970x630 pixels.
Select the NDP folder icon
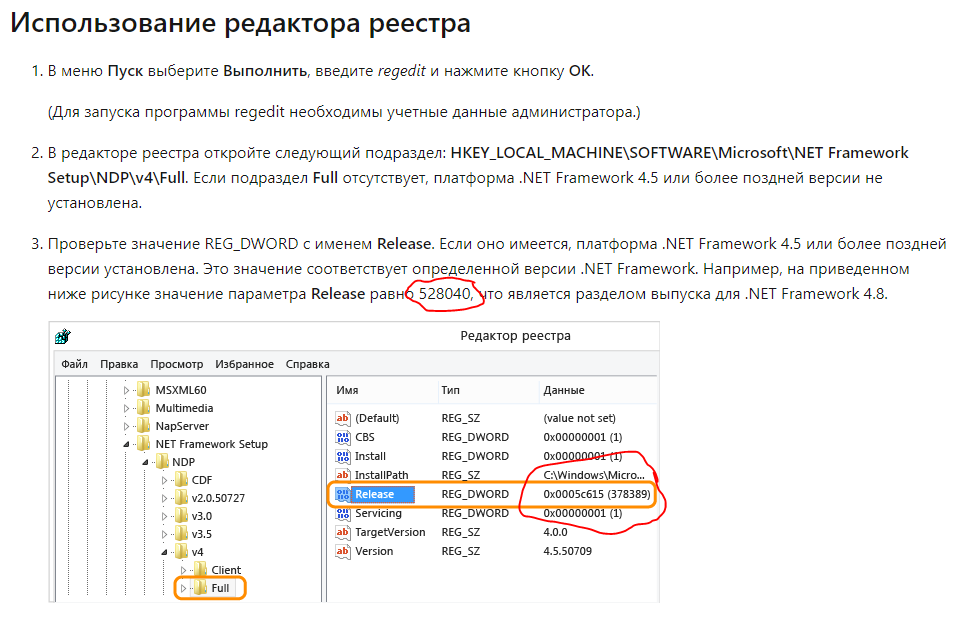(162, 461)
